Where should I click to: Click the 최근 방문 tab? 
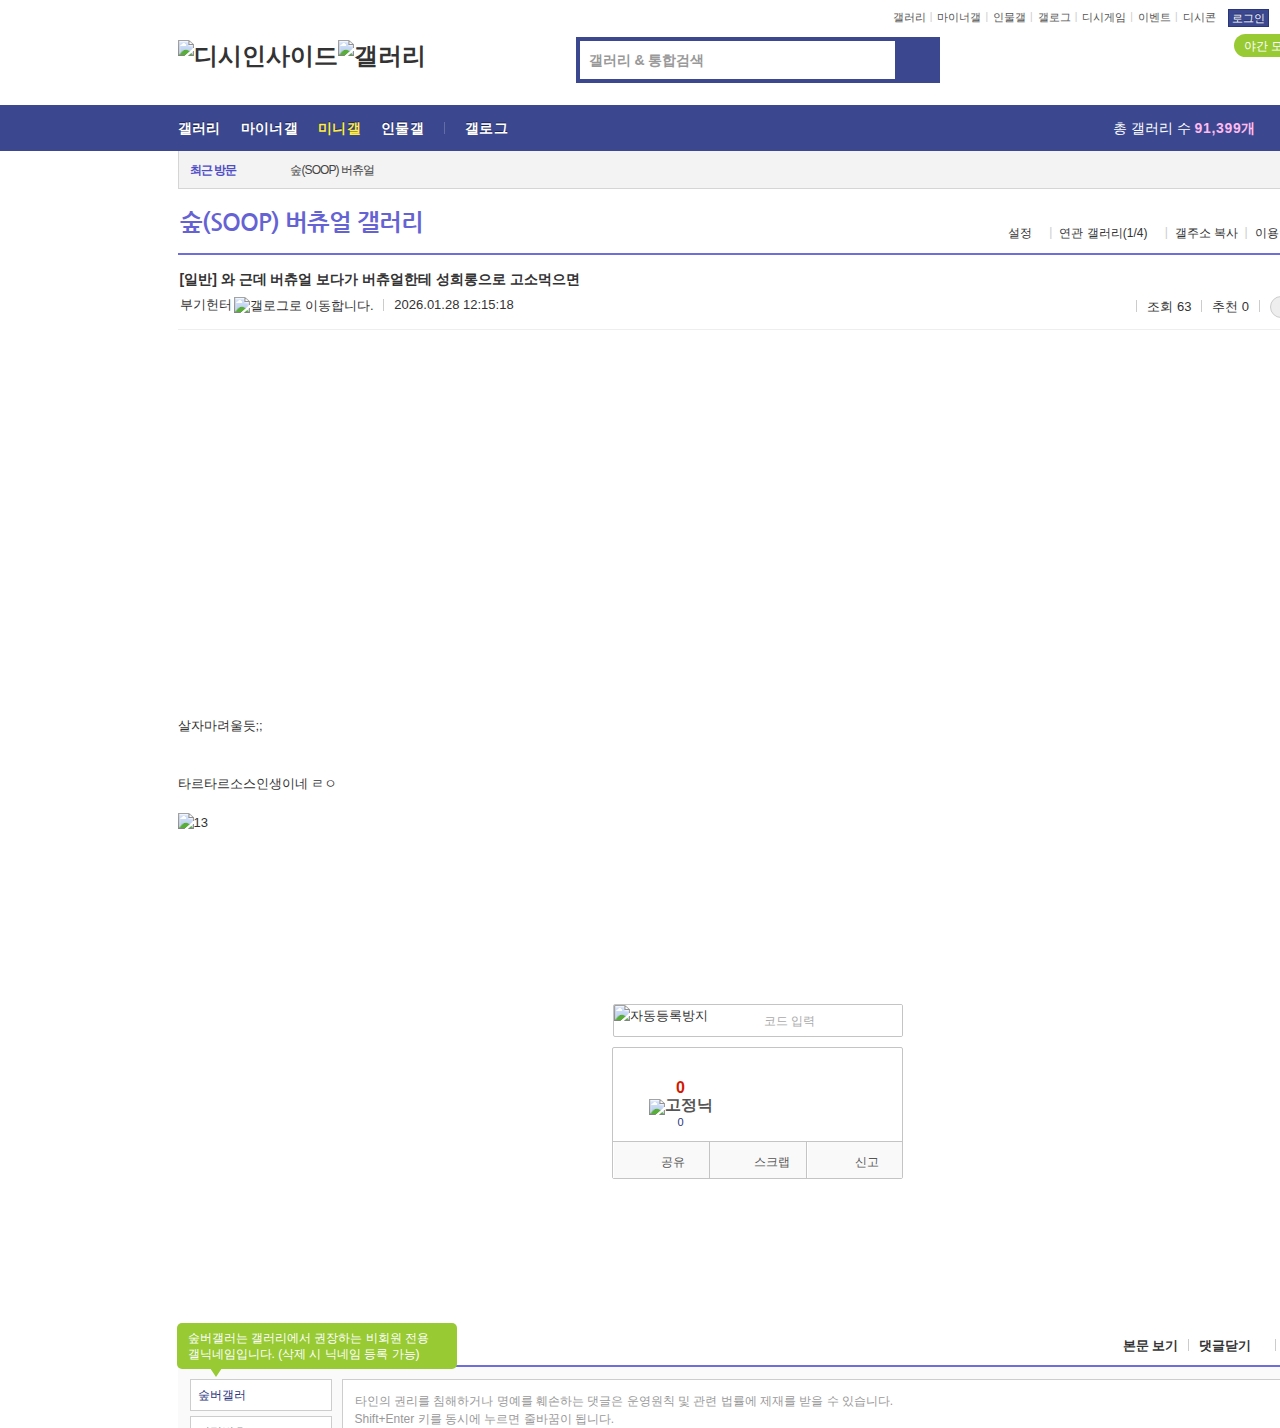click(x=213, y=170)
